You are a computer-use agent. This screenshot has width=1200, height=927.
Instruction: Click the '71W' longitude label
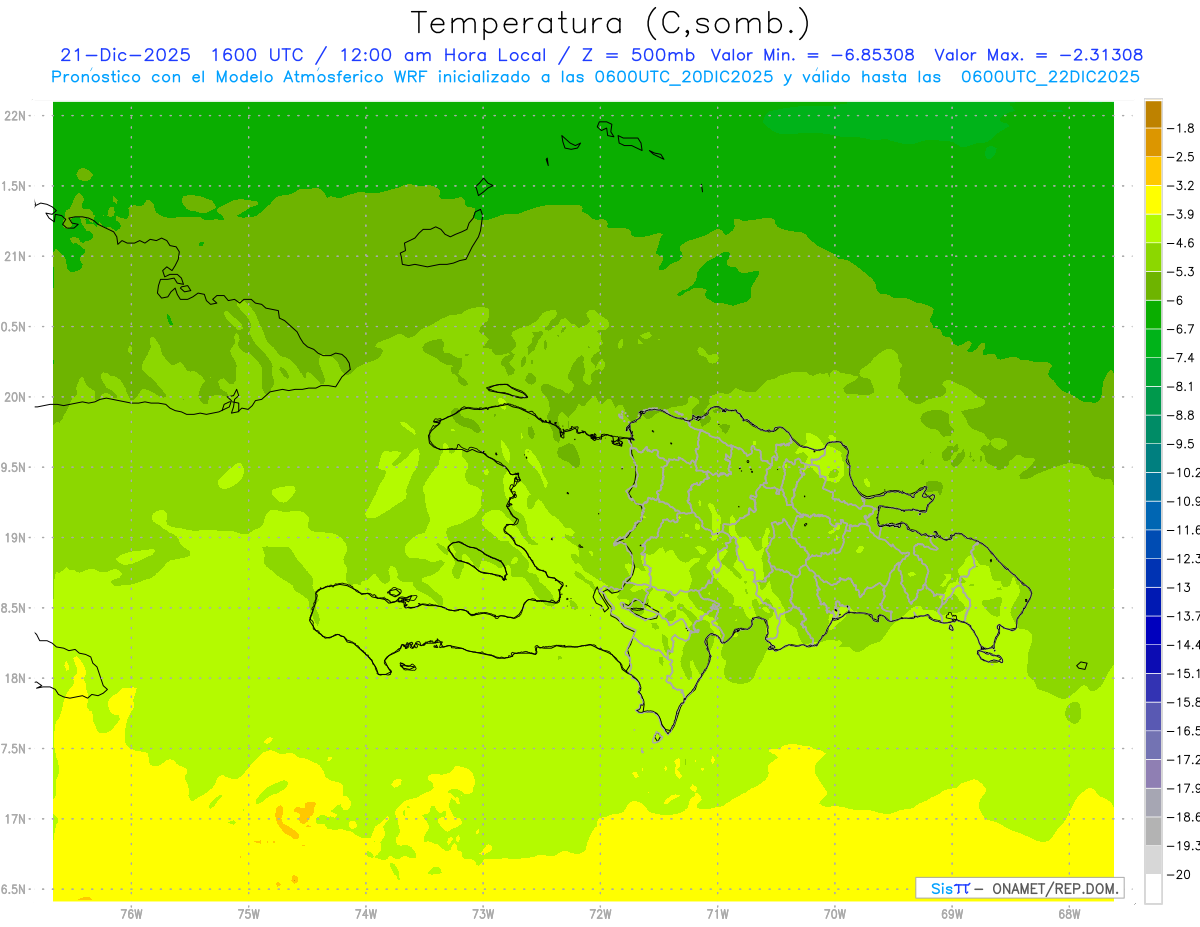pos(717,914)
